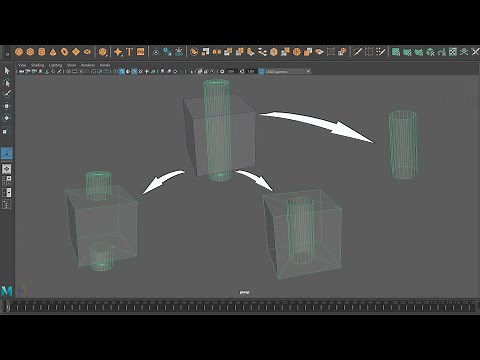480x360 pixels.
Task: Create a polygon sphere from the shelf
Action: pos(19,52)
